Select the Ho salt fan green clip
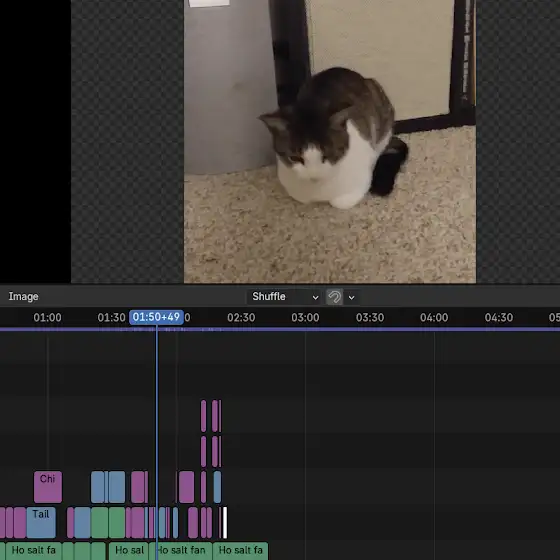Viewport: 560px width, 560px height. pyautogui.click(x=181, y=551)
